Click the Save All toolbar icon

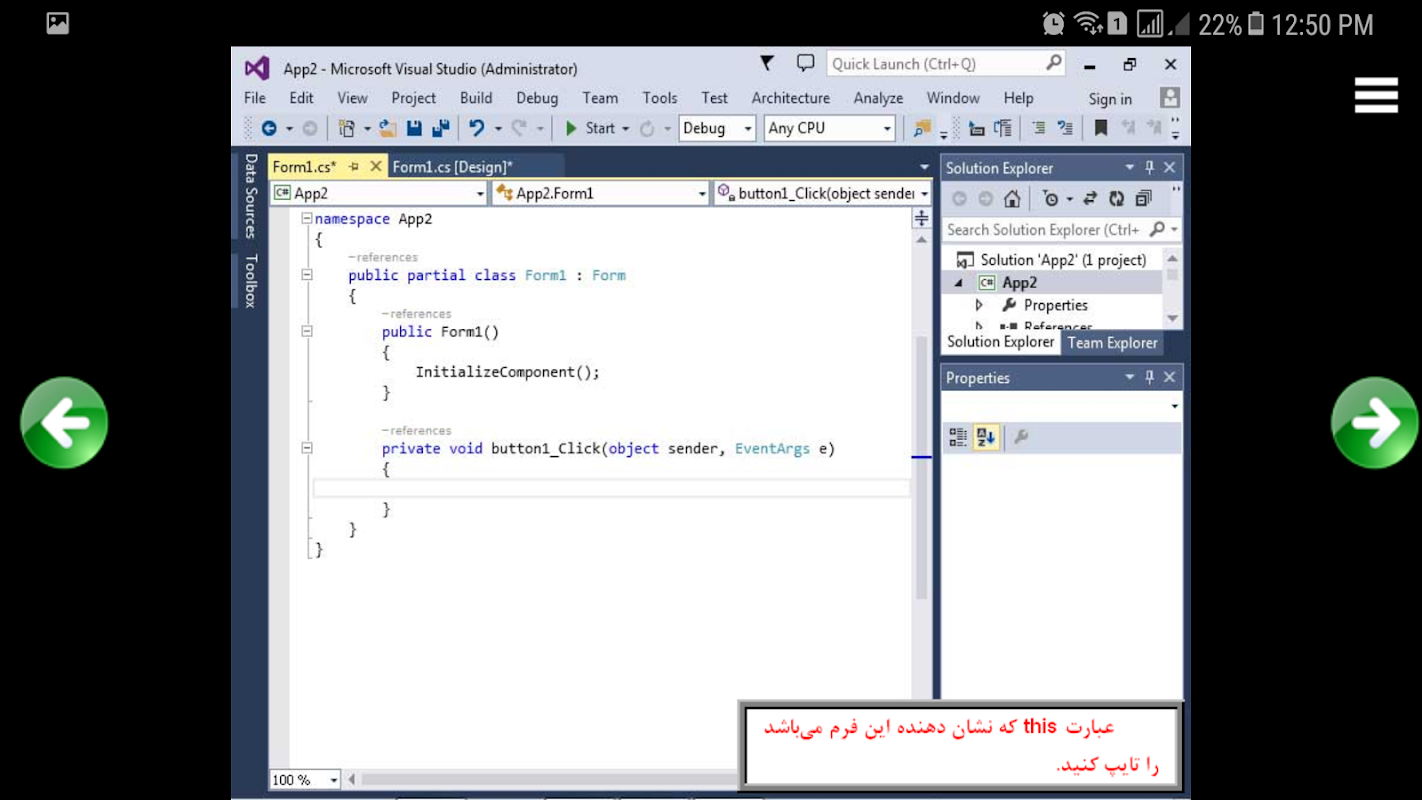coord(440,128)
